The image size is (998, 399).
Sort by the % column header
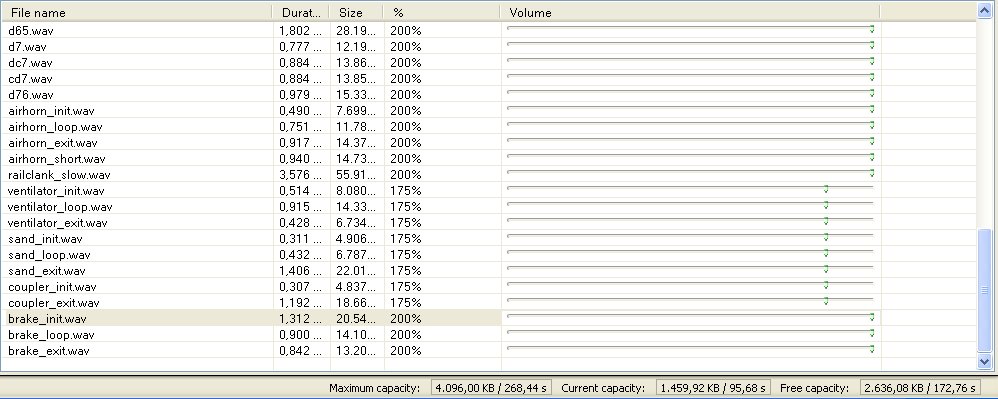tap(441, 12)
